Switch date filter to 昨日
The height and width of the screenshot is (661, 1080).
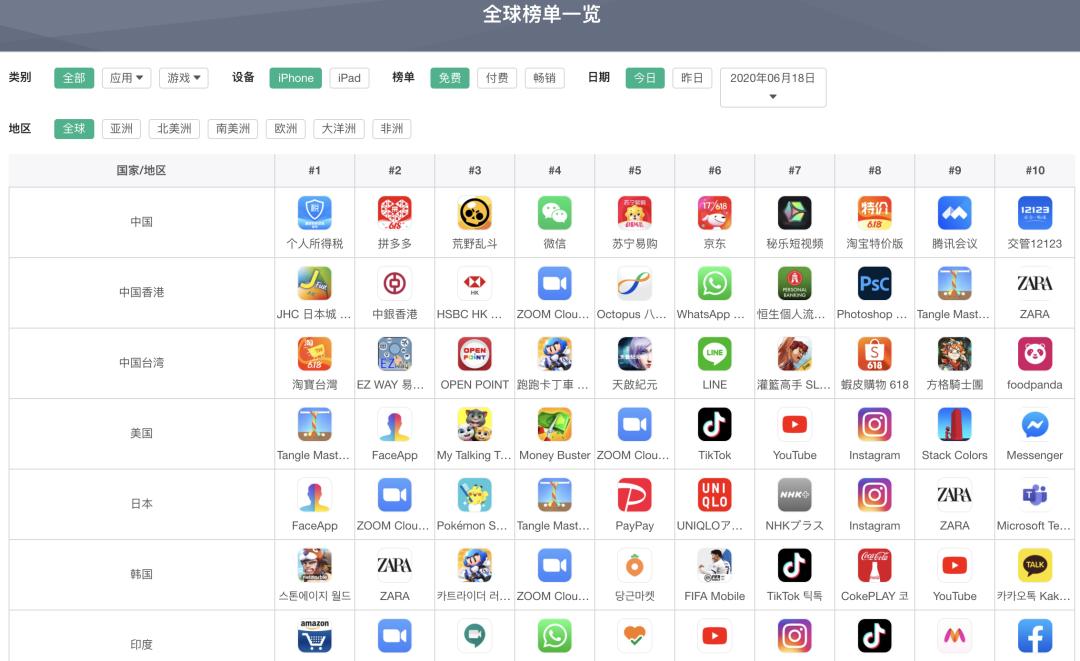pos(692,78)
